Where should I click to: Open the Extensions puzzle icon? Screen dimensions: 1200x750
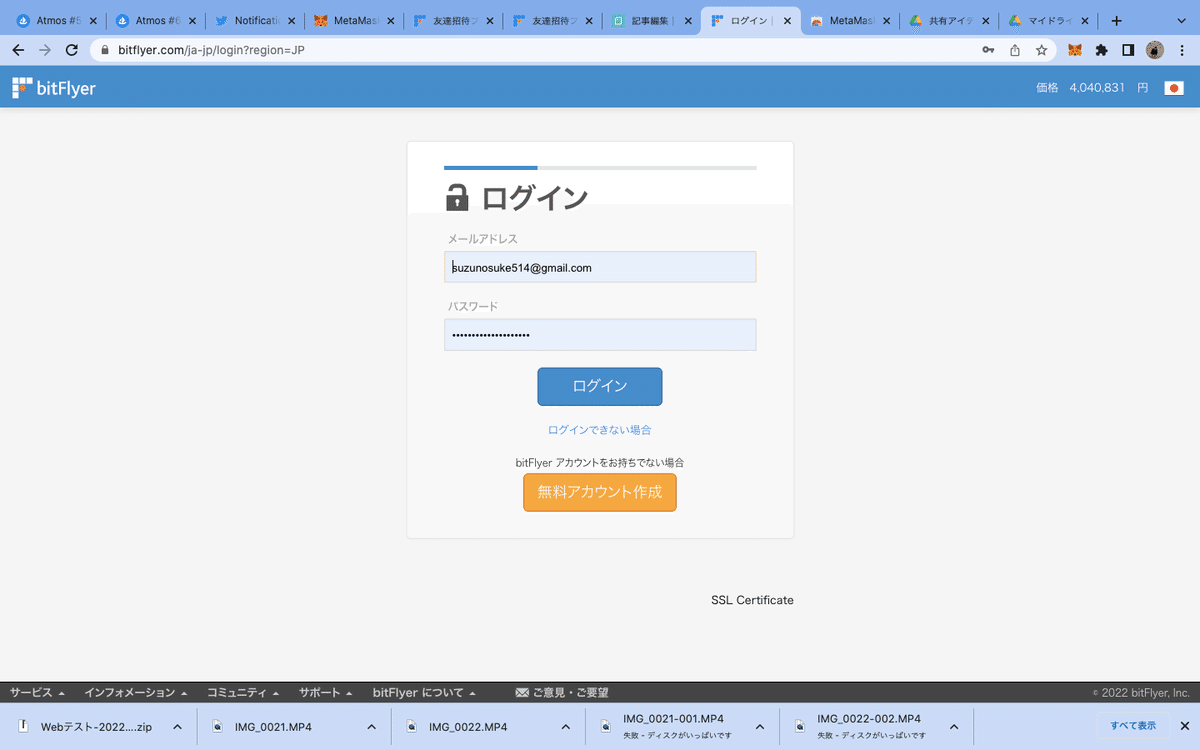1102,50
